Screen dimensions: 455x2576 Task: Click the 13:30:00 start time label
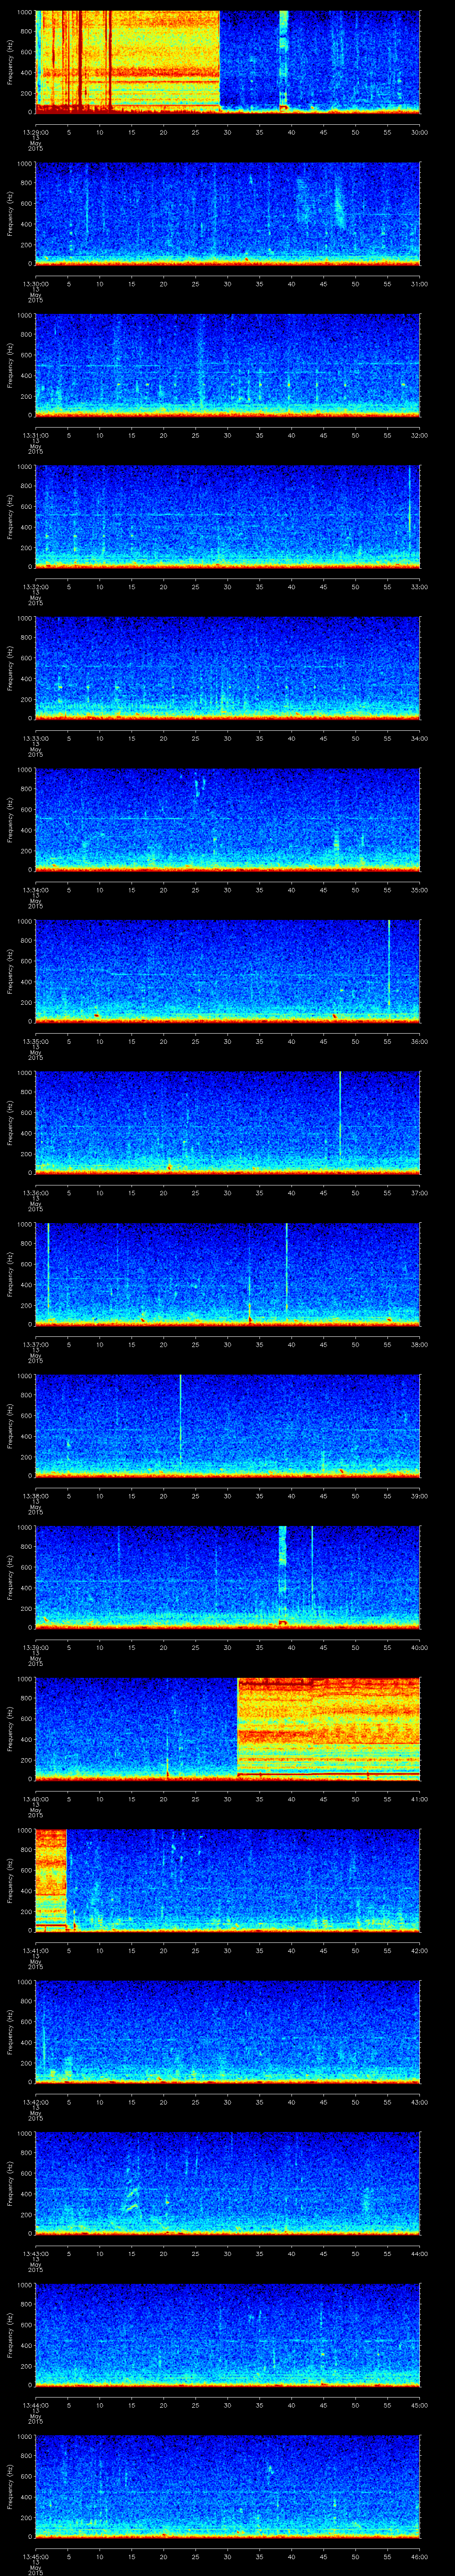[x=35, y=284]
